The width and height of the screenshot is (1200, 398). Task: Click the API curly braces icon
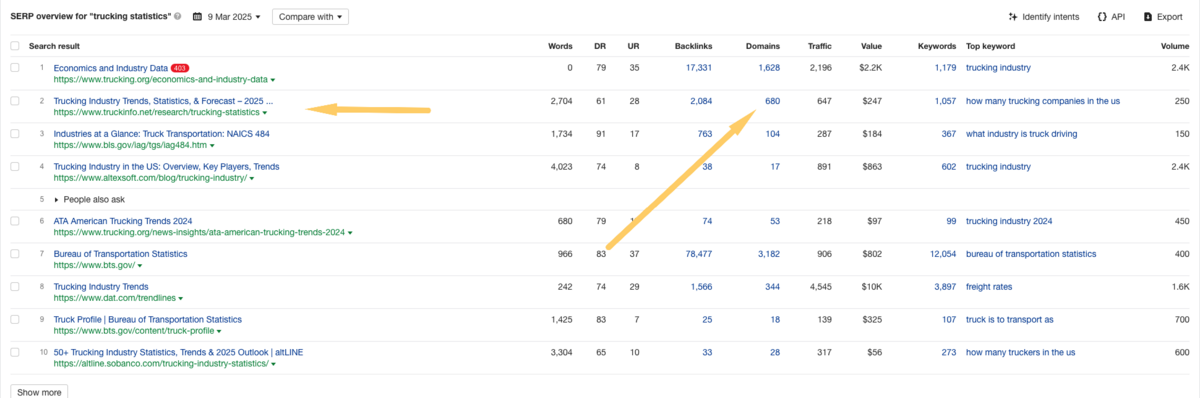coord(1102,17)
